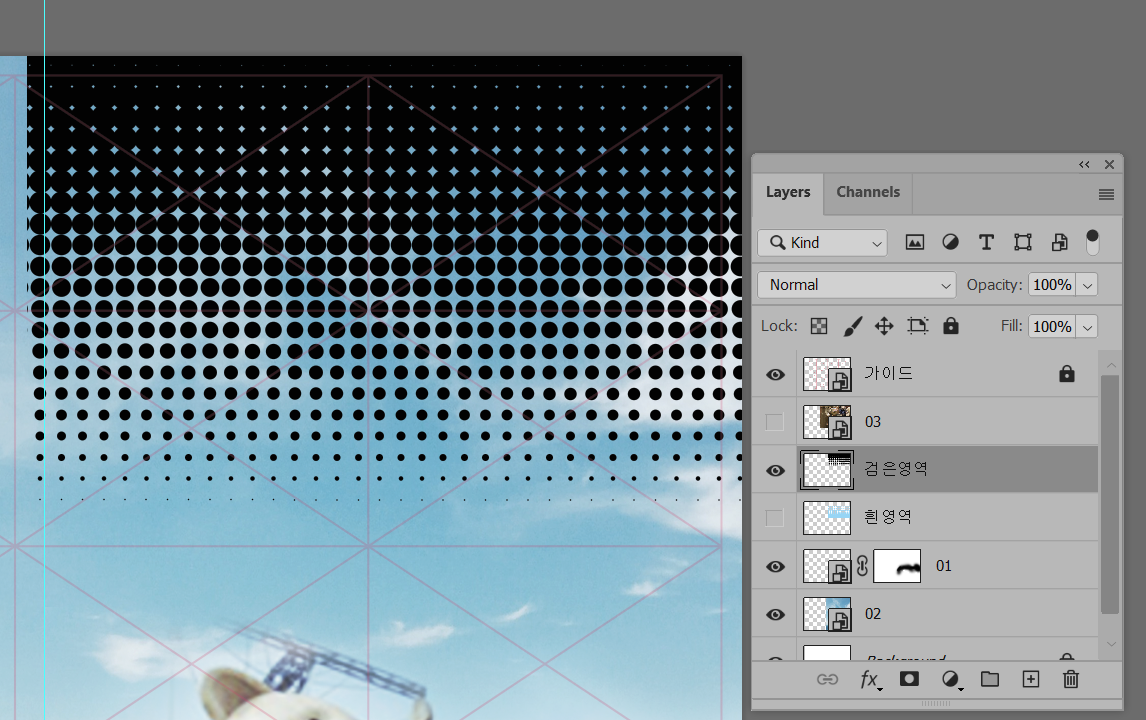Toggle the layer filtering on/off switch

tap(1093, 243)
